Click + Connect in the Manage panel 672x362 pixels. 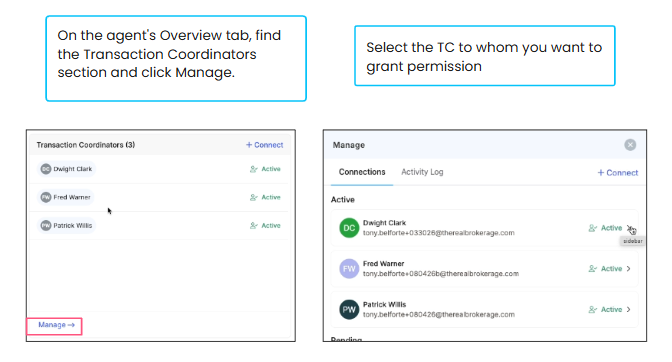click(x=618, y=173)
